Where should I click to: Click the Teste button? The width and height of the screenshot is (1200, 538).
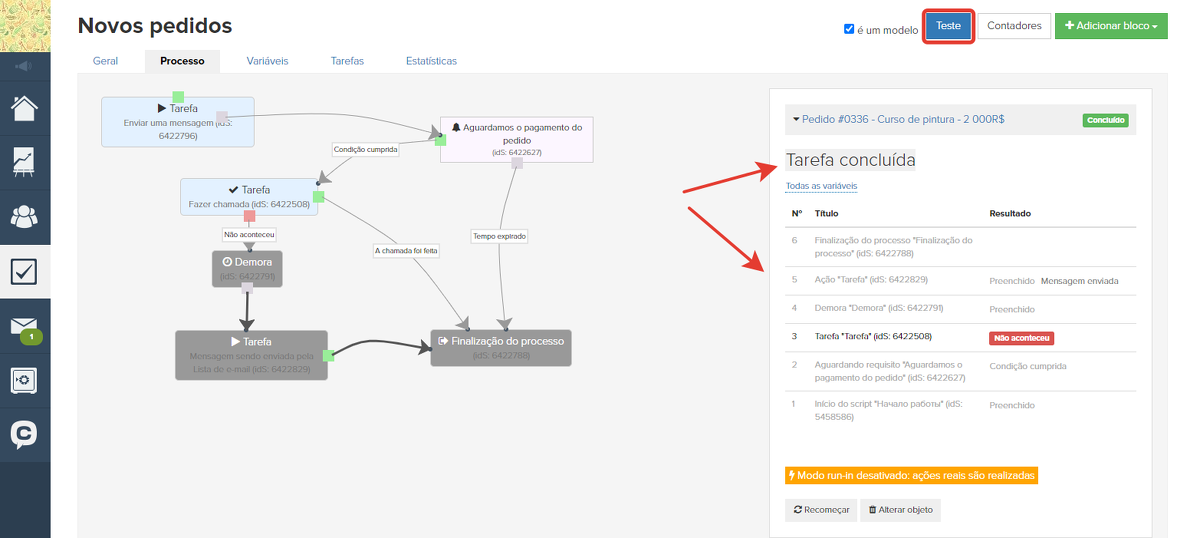point(948,26)
